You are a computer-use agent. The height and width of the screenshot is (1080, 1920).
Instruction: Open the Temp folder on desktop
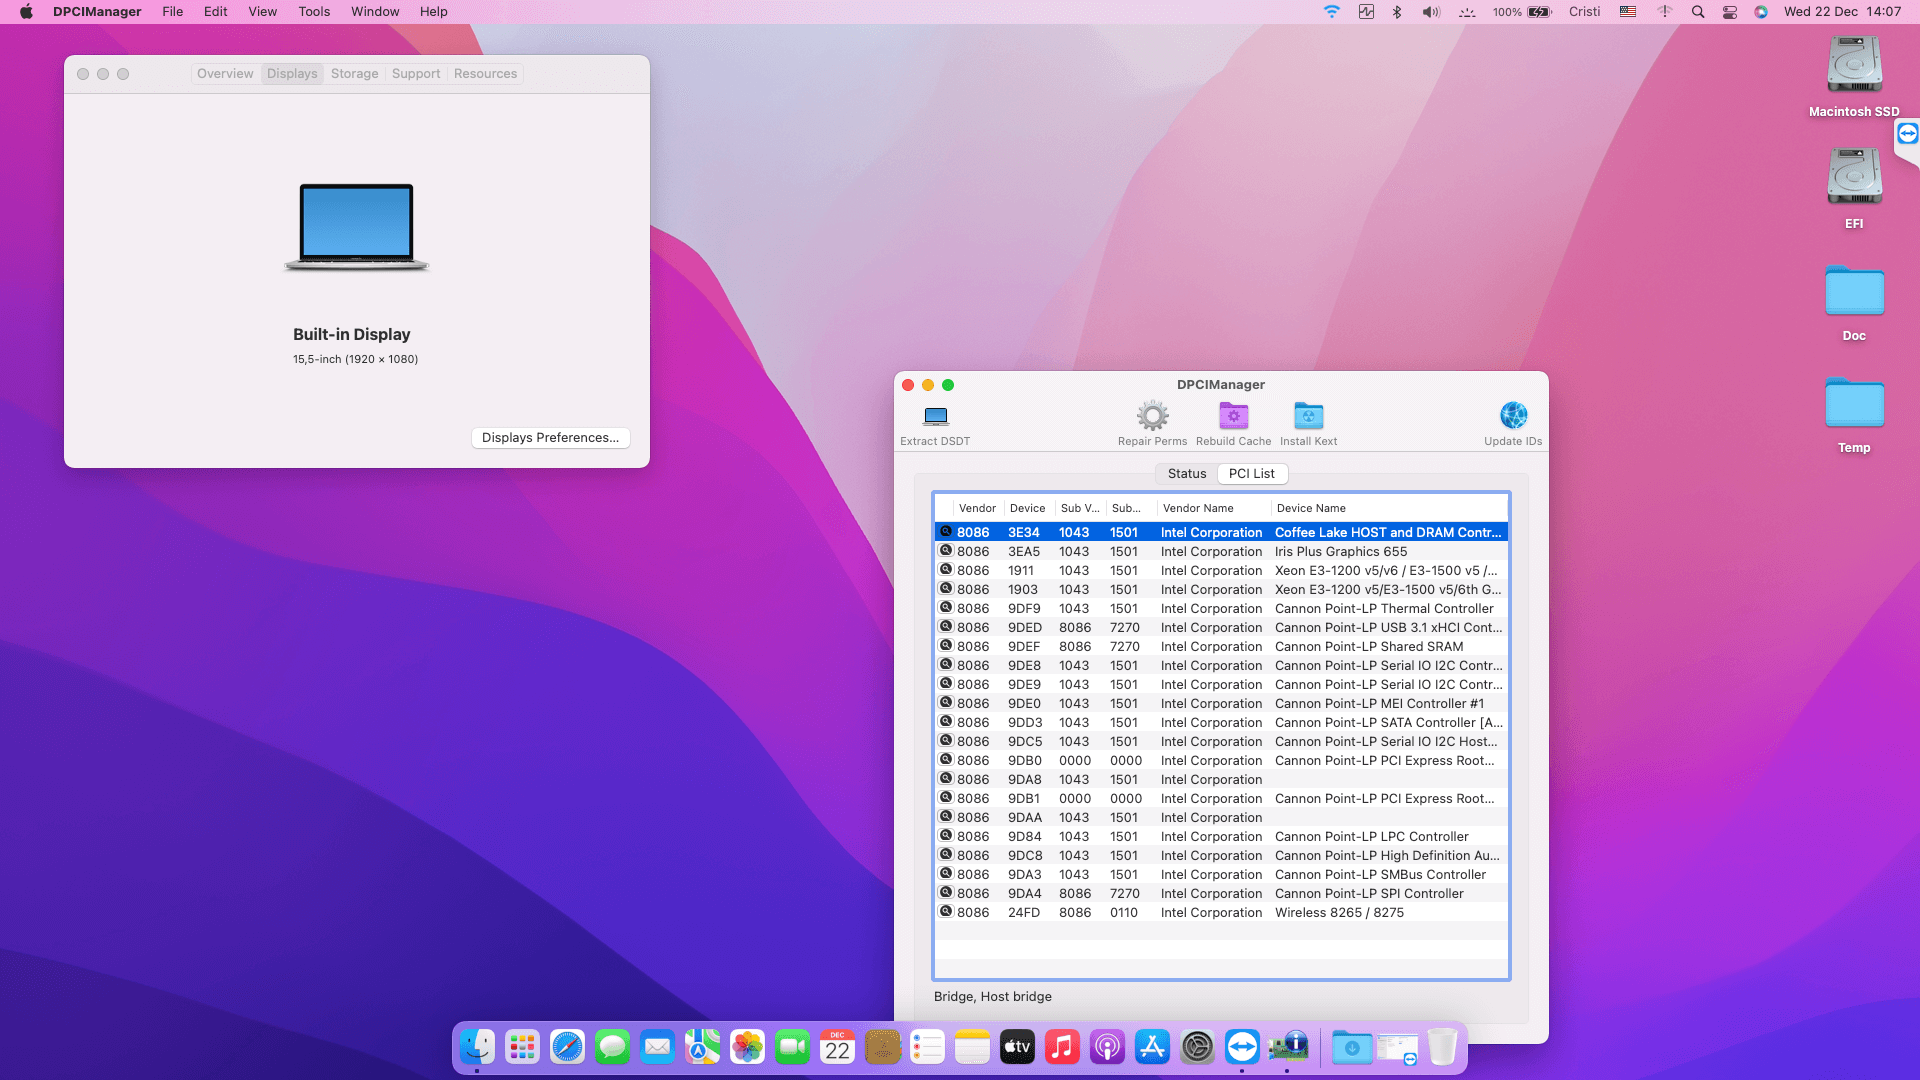click(1854, 404)
